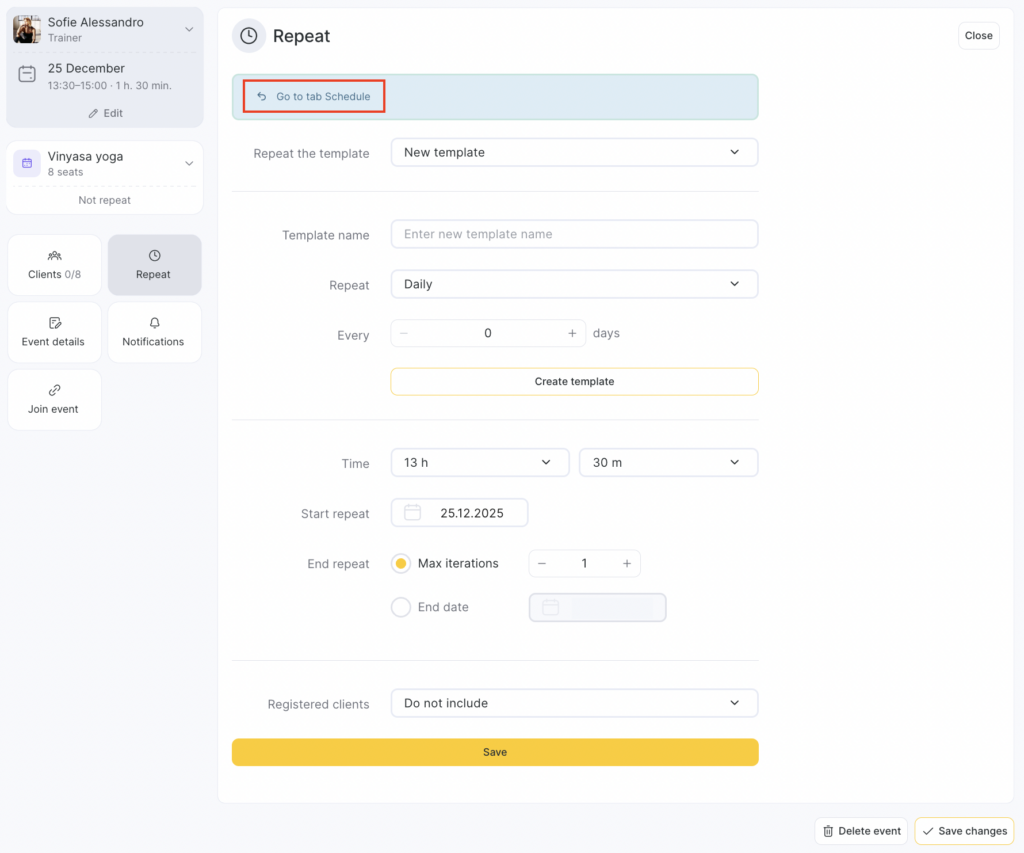Viewport: 1024px width, 853px height.
Task: Click Sofie Alessandro's trainer avatar
Action: pyautogui.click(x=27, y=29)
